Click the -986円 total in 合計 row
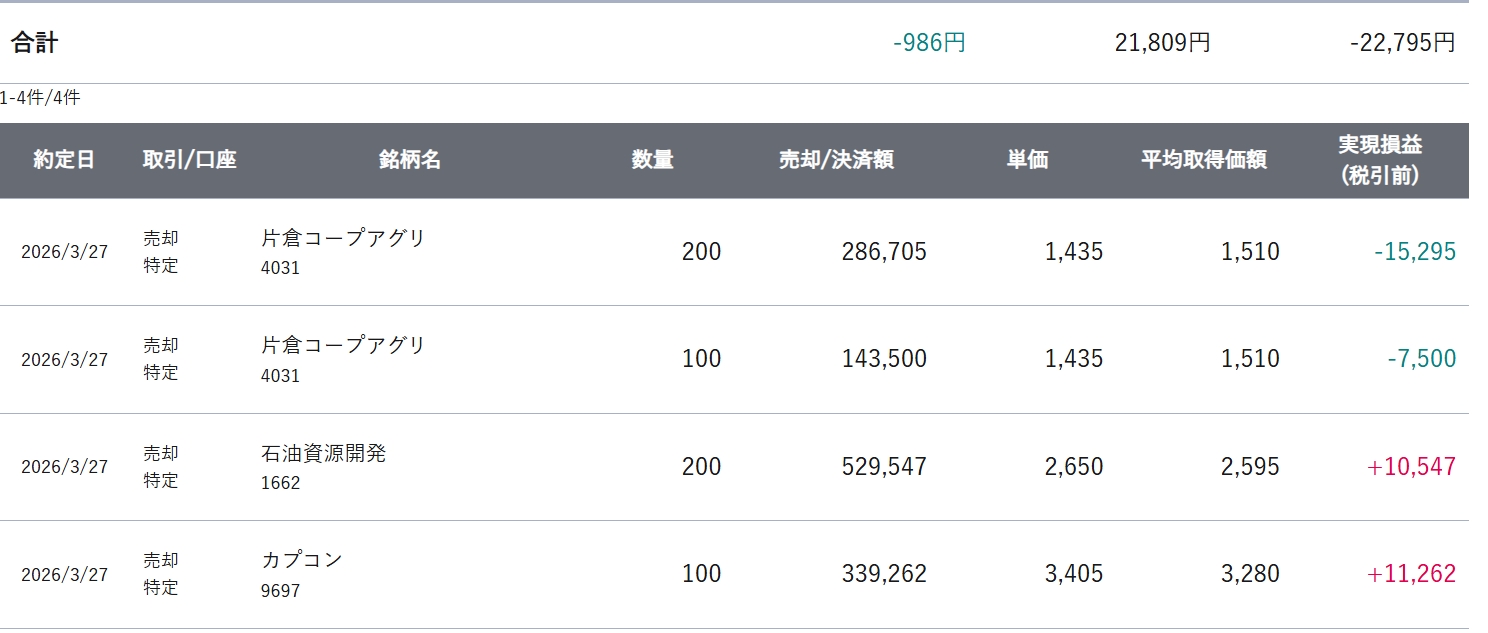The height and width of the screenshot is (633, 1488). pyautogui.click(x=929, y=43)
